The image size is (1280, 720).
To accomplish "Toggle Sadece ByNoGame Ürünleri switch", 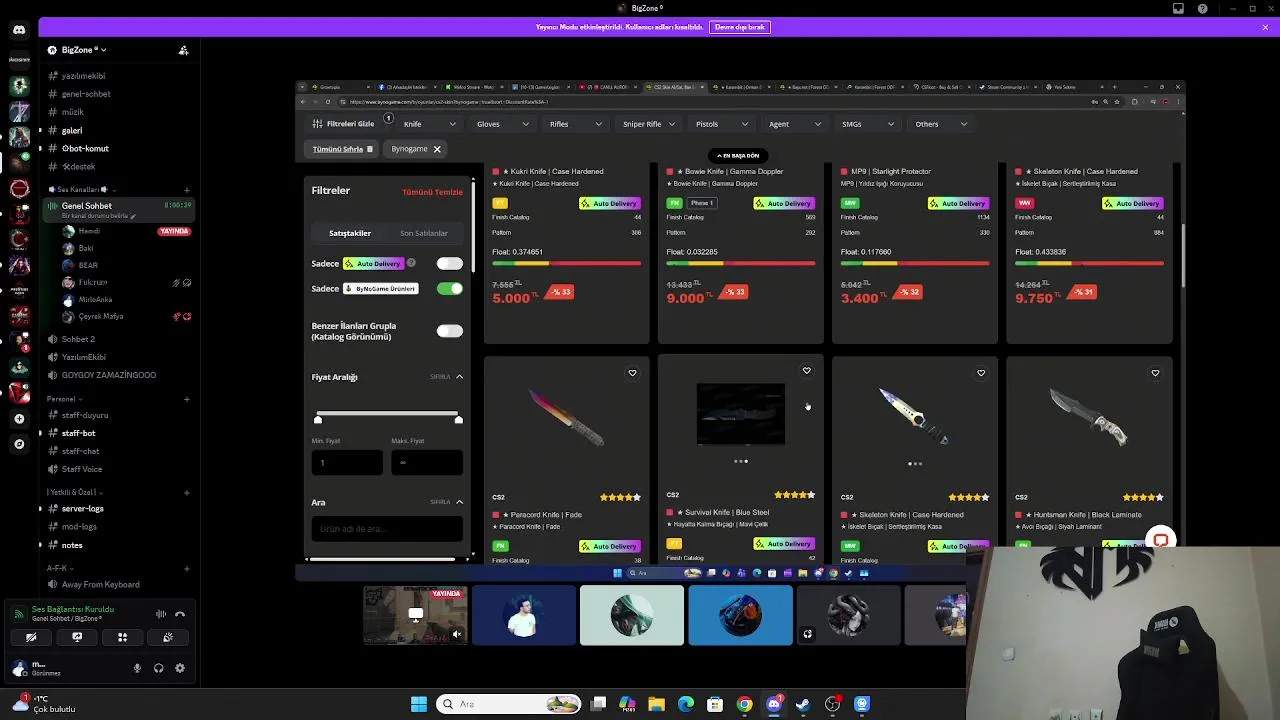I will coord(450,288).
